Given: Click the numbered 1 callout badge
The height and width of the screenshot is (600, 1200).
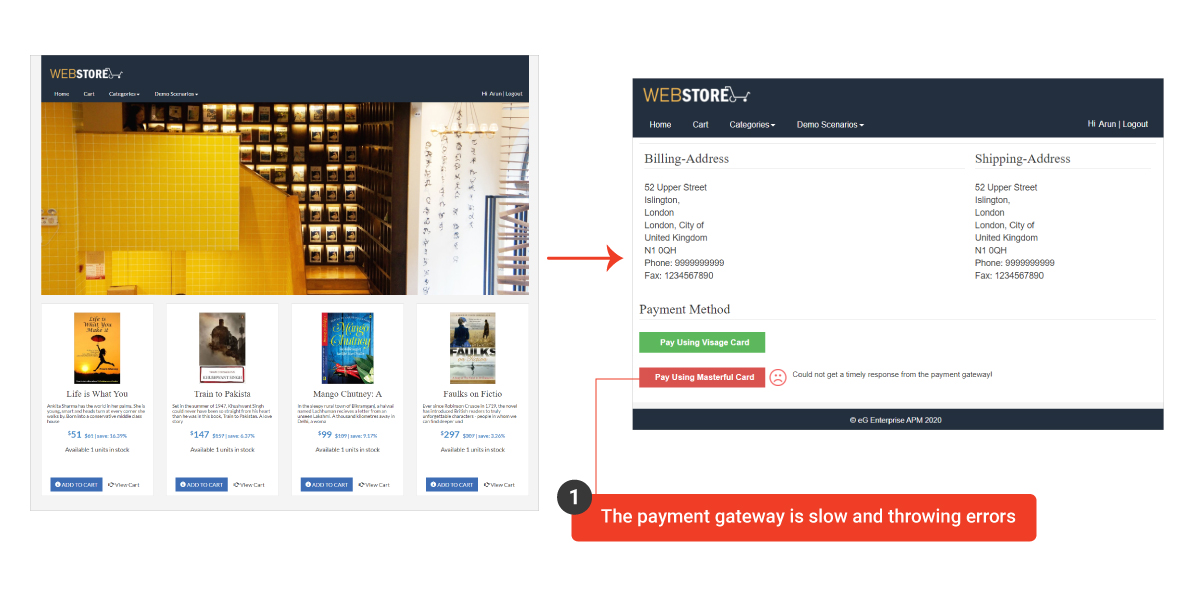Looking at the screenshot, I should [x=574, y=497].
